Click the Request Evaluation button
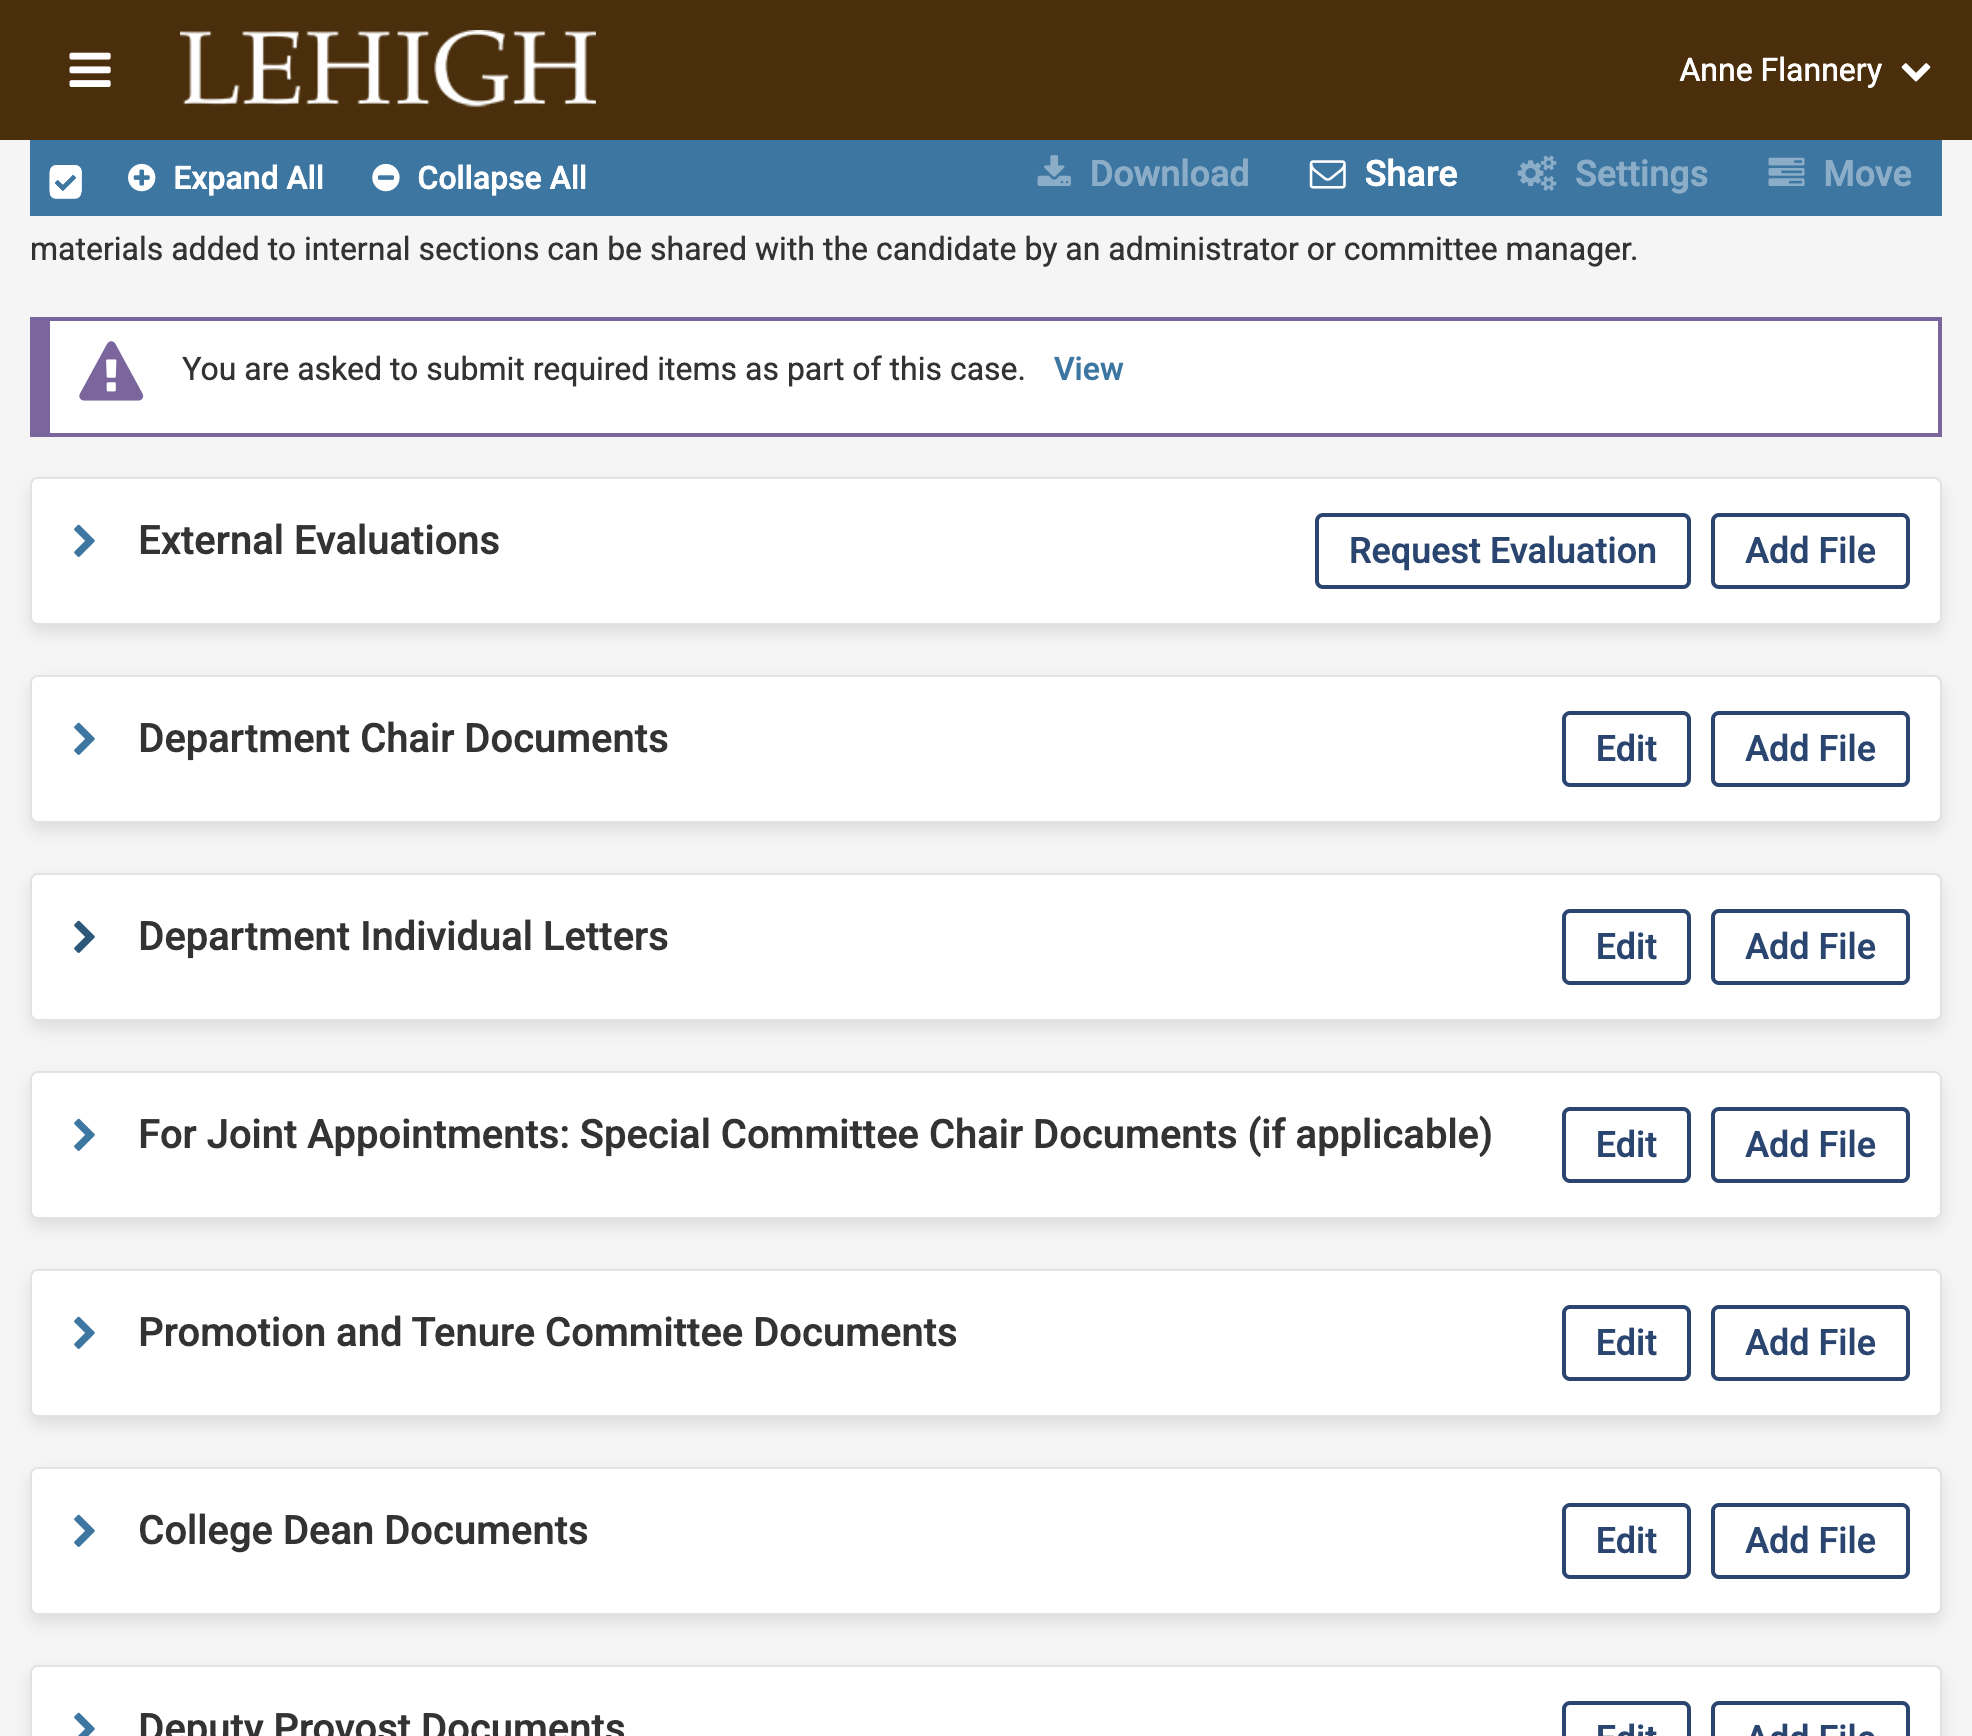Screen dimensions: 1972x1736 click(x=1502, y=551)
